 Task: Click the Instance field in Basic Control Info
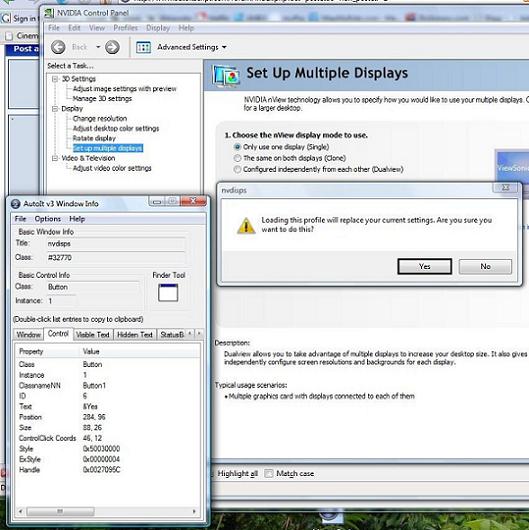pos(61,301)
